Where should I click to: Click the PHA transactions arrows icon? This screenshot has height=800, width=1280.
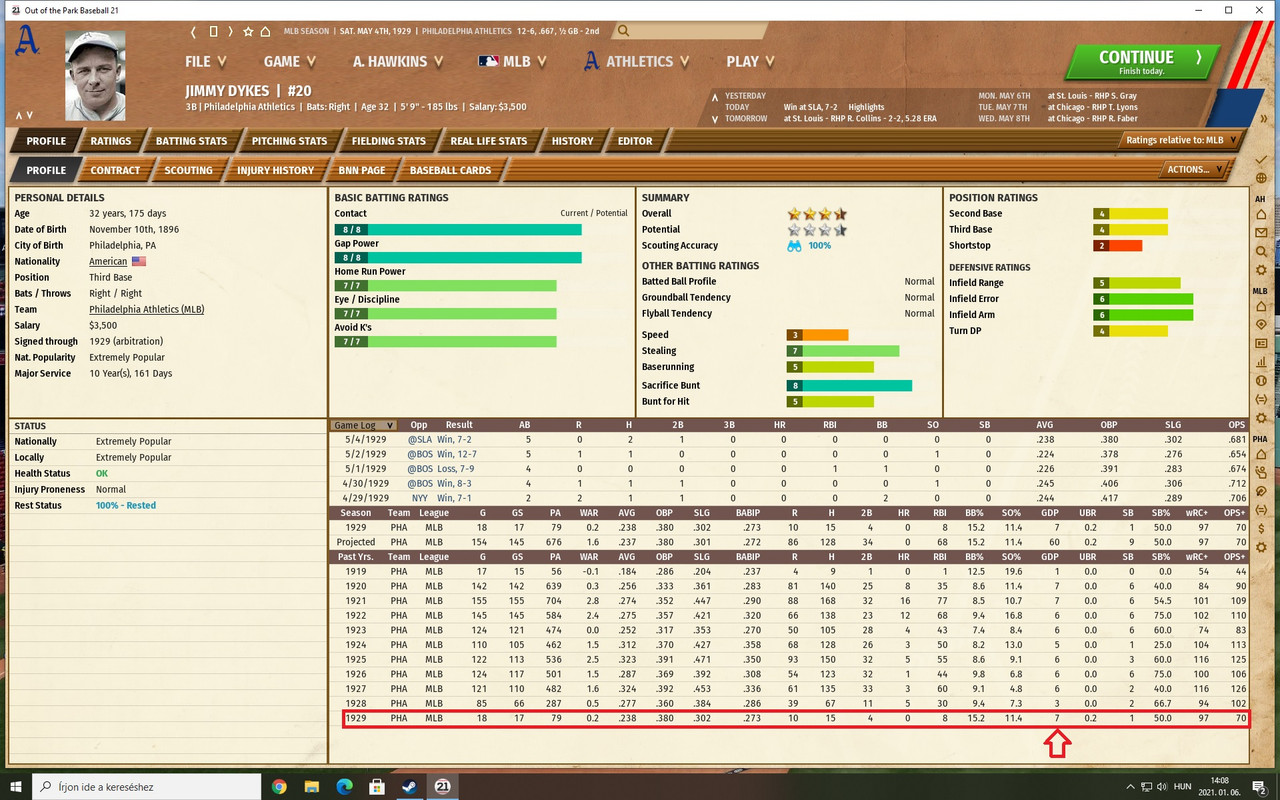(x=1261, y=510)
